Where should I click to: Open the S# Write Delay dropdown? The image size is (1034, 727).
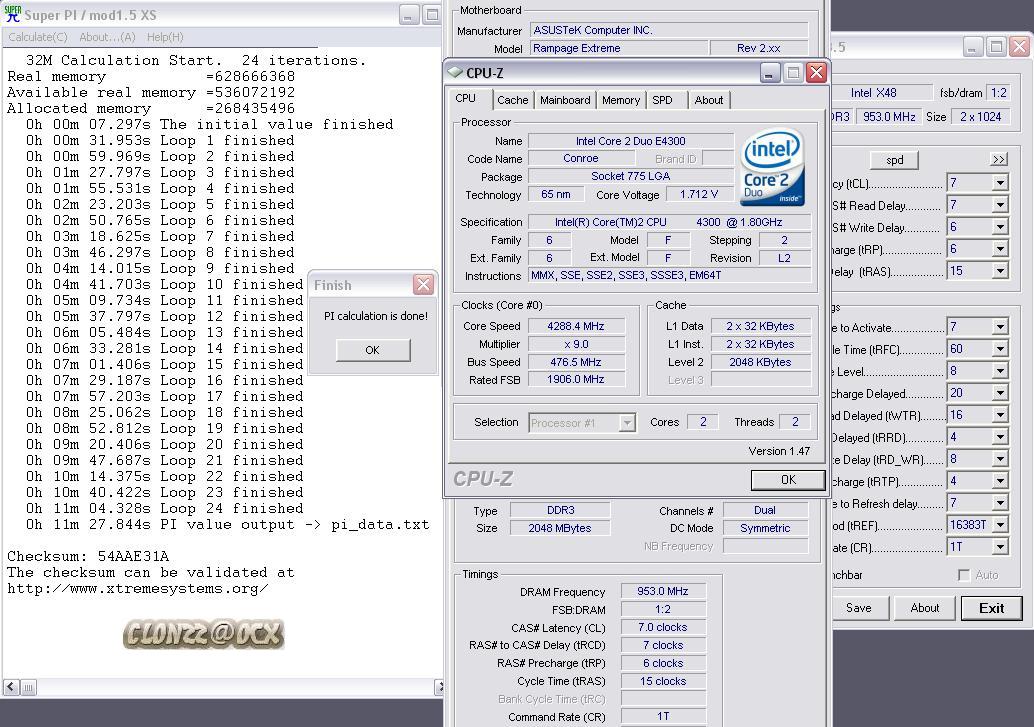tap(1000, 227)
